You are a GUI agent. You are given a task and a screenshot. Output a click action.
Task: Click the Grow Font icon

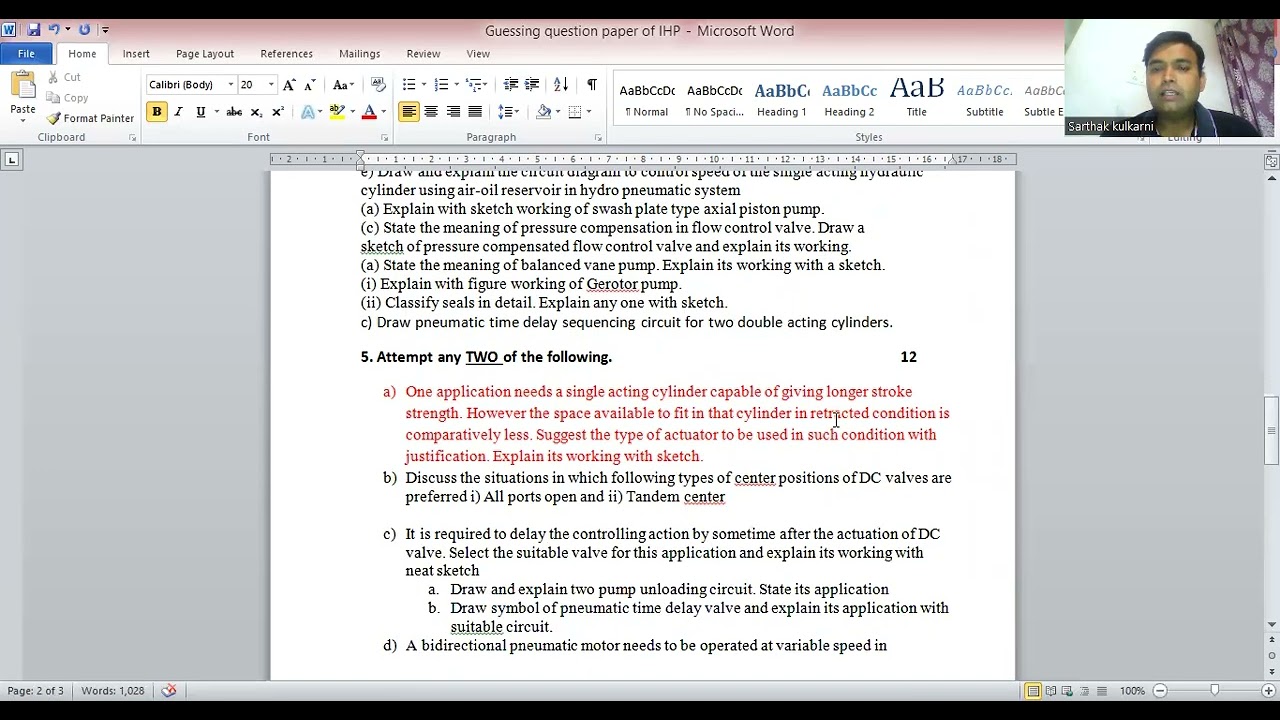click(289, 85)
